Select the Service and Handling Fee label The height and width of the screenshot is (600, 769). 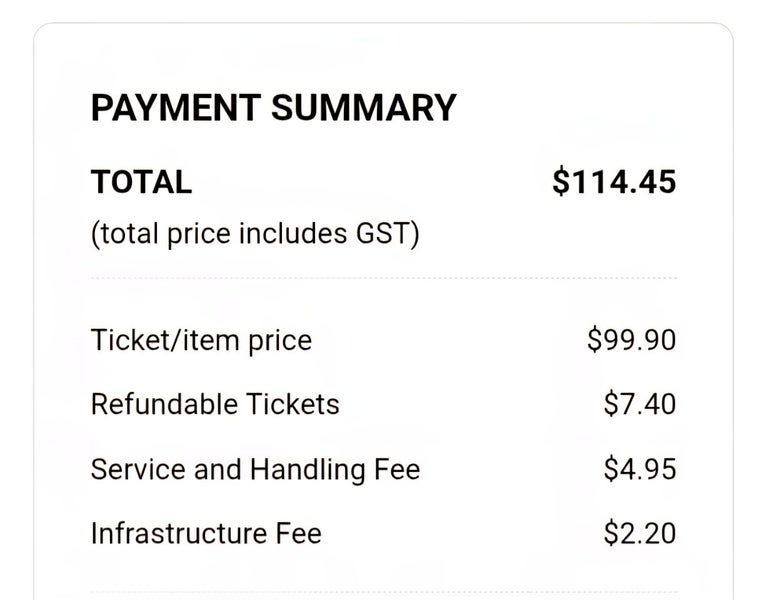pos(255,469)
